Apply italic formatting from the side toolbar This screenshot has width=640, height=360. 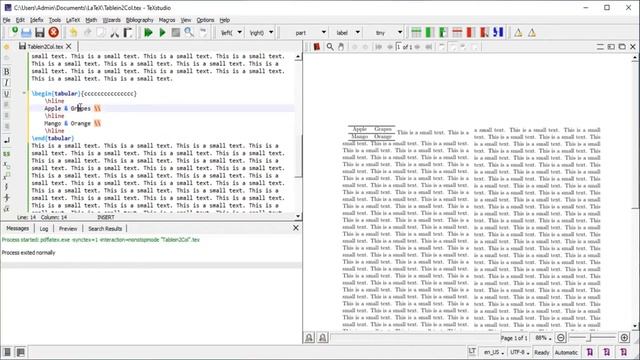(7, 83)
